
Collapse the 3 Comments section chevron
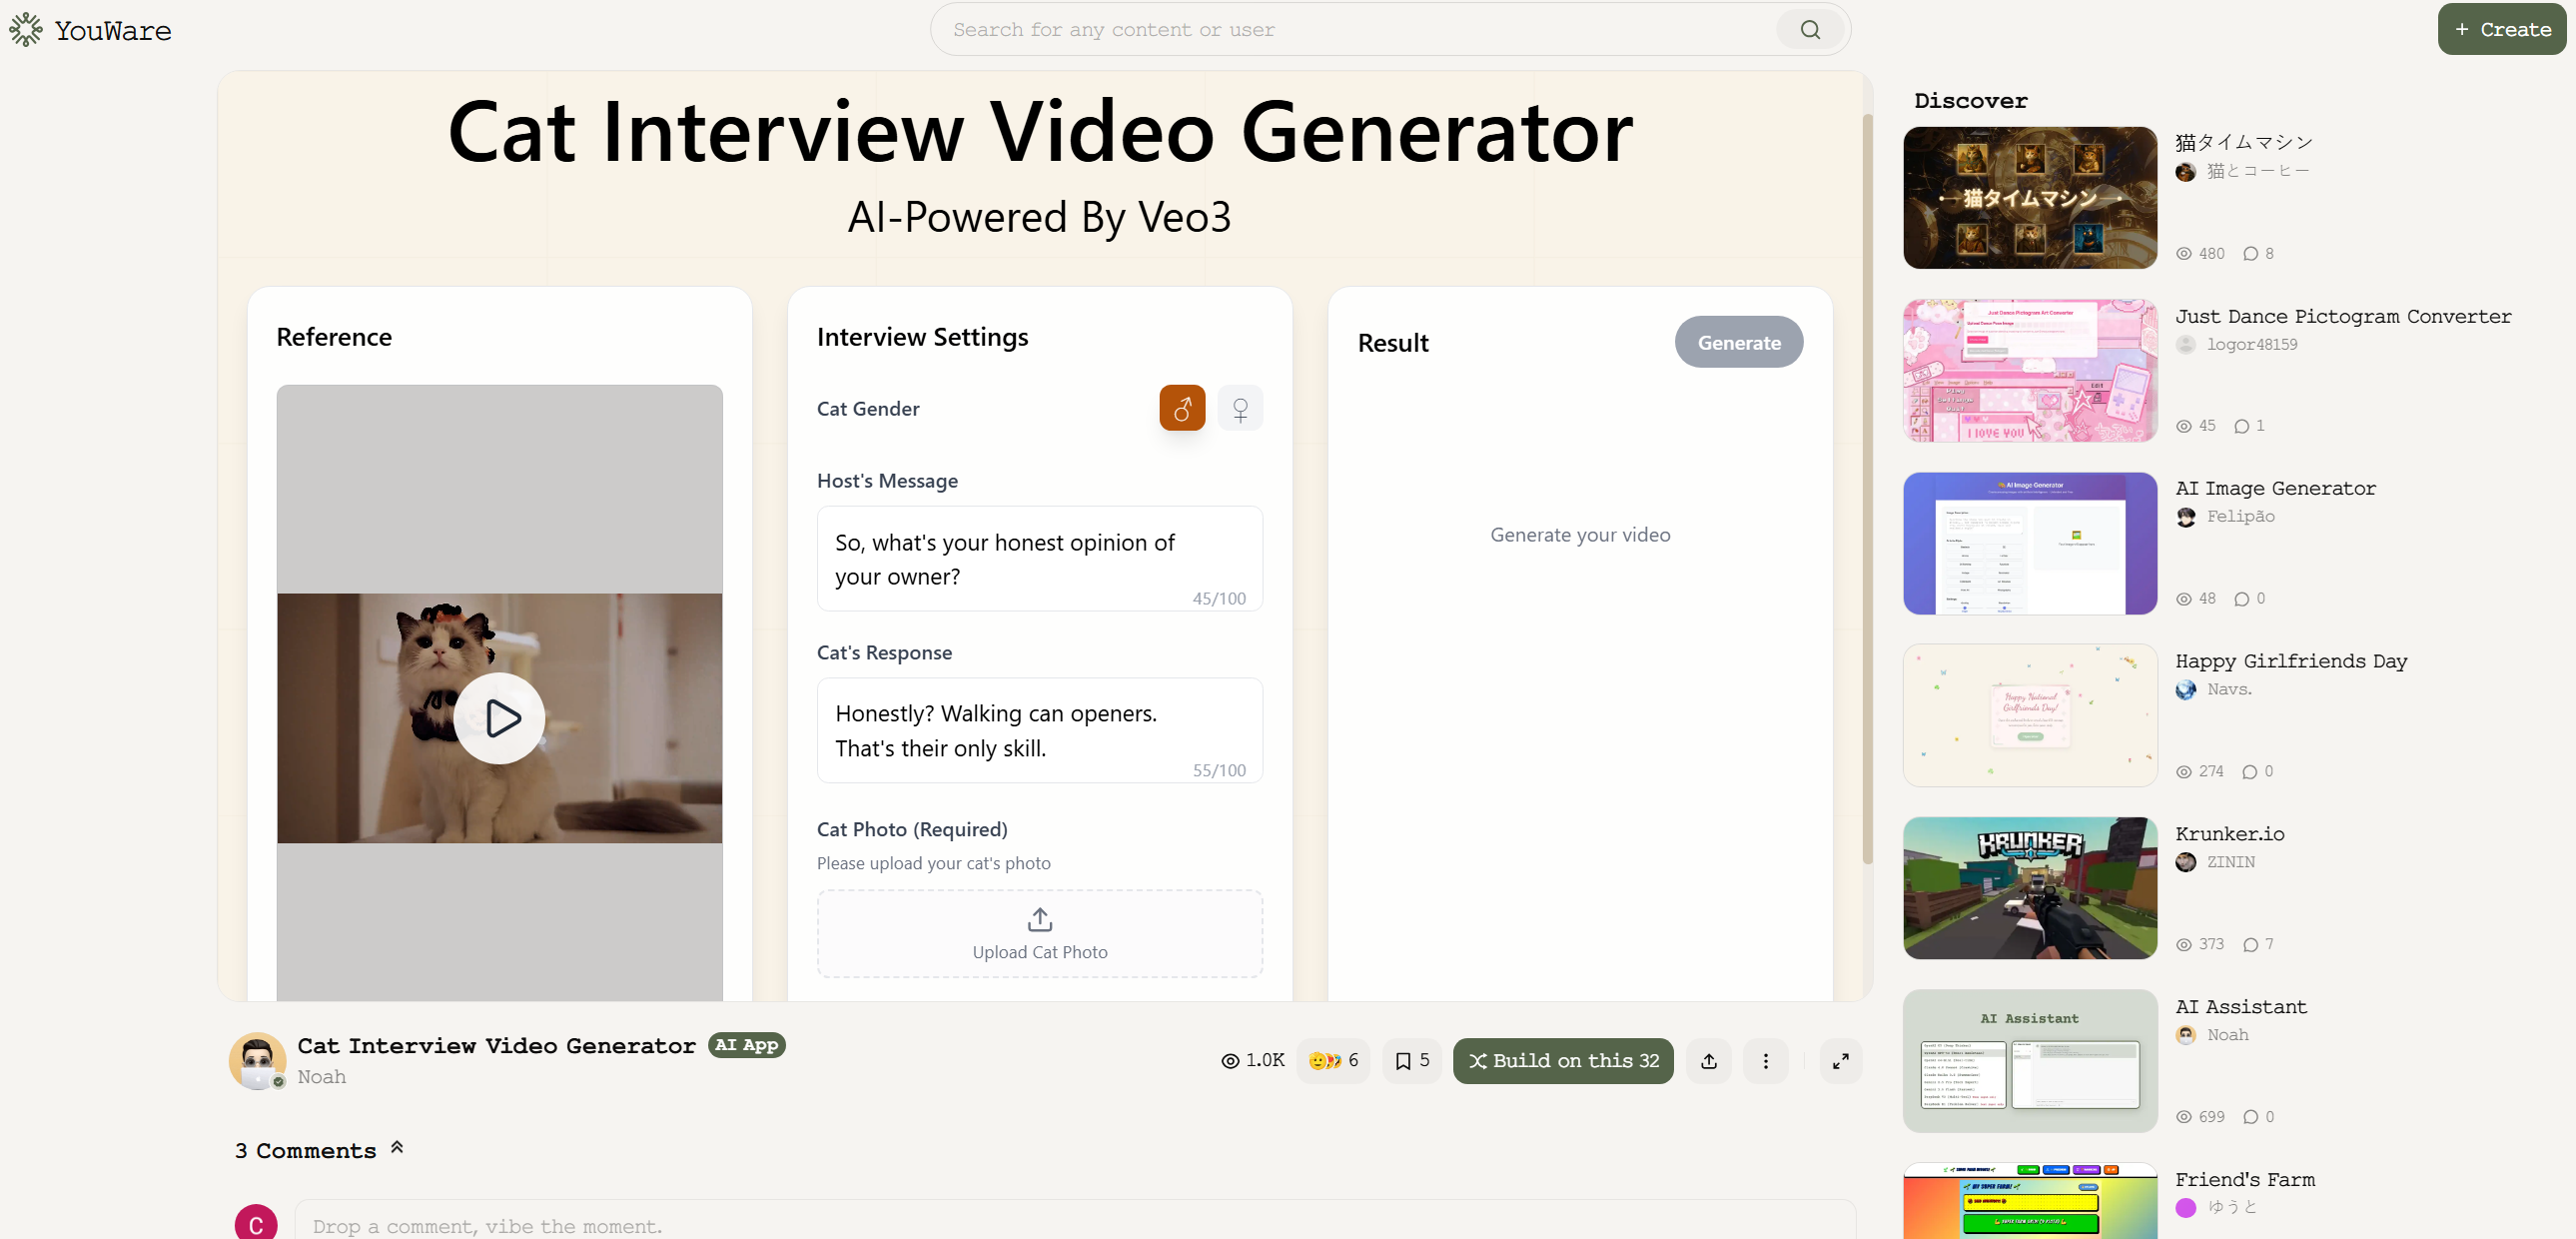[397, 1148]
